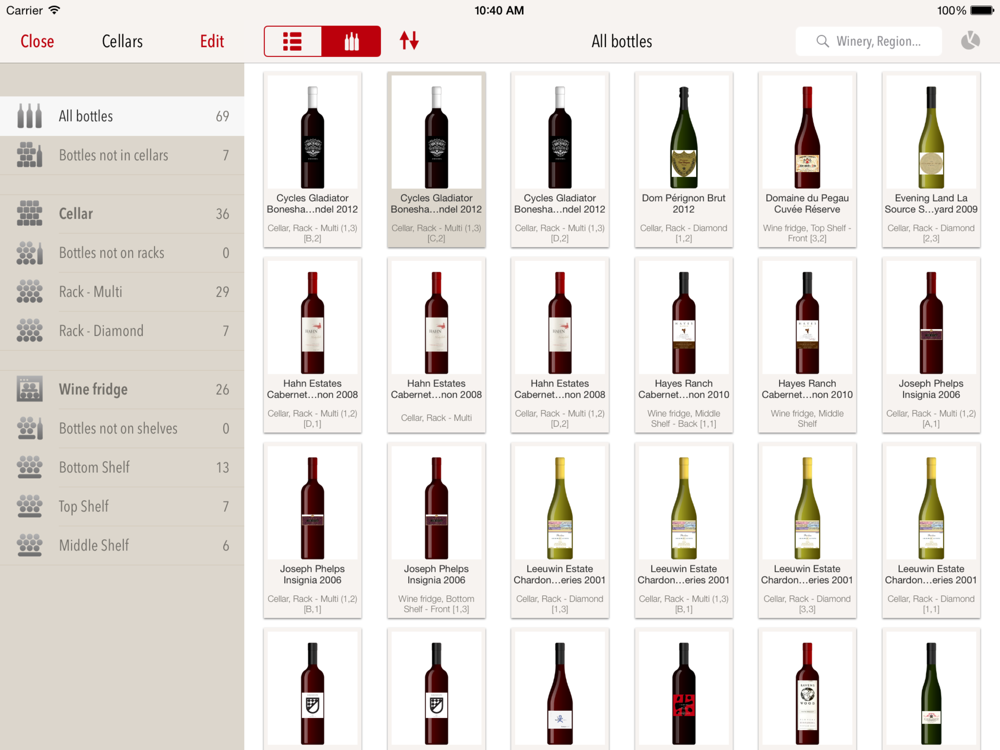Click the Rack - Diamond icon

(x=29, y=330)
